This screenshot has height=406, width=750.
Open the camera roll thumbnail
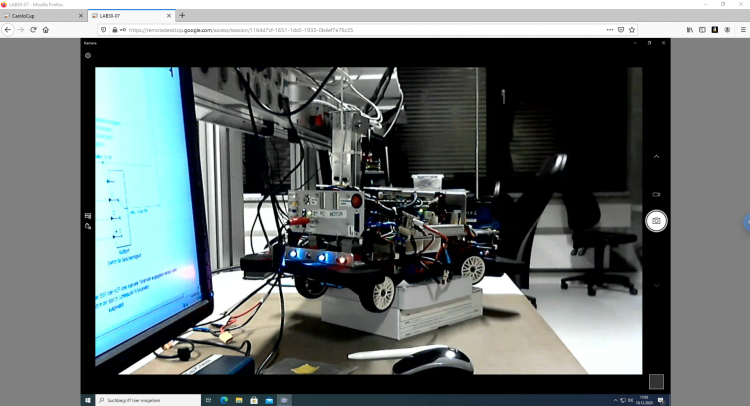tap(655, 381)
